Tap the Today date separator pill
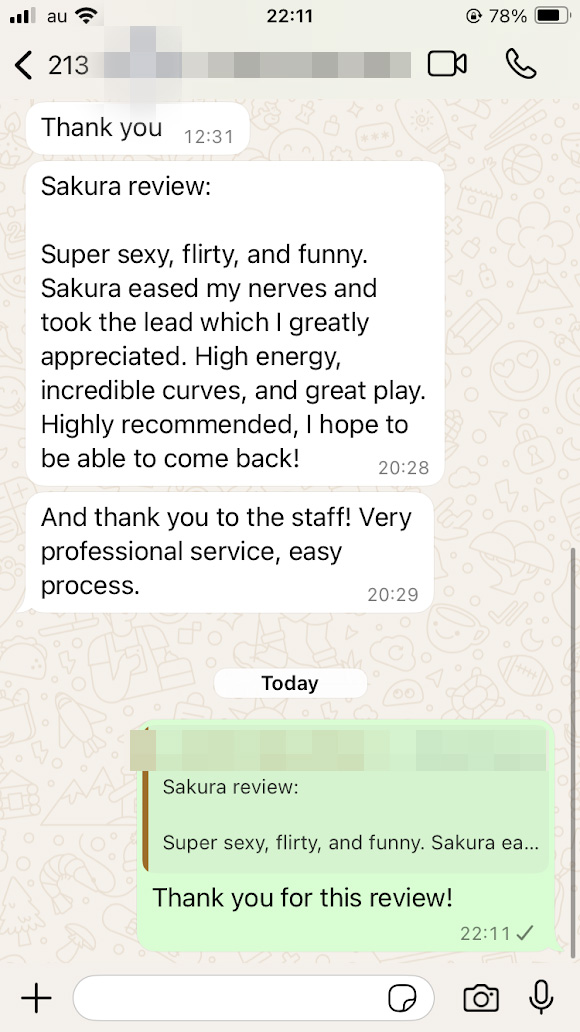The width and height of the screenshot is (580, 1032). click(290, 683)
